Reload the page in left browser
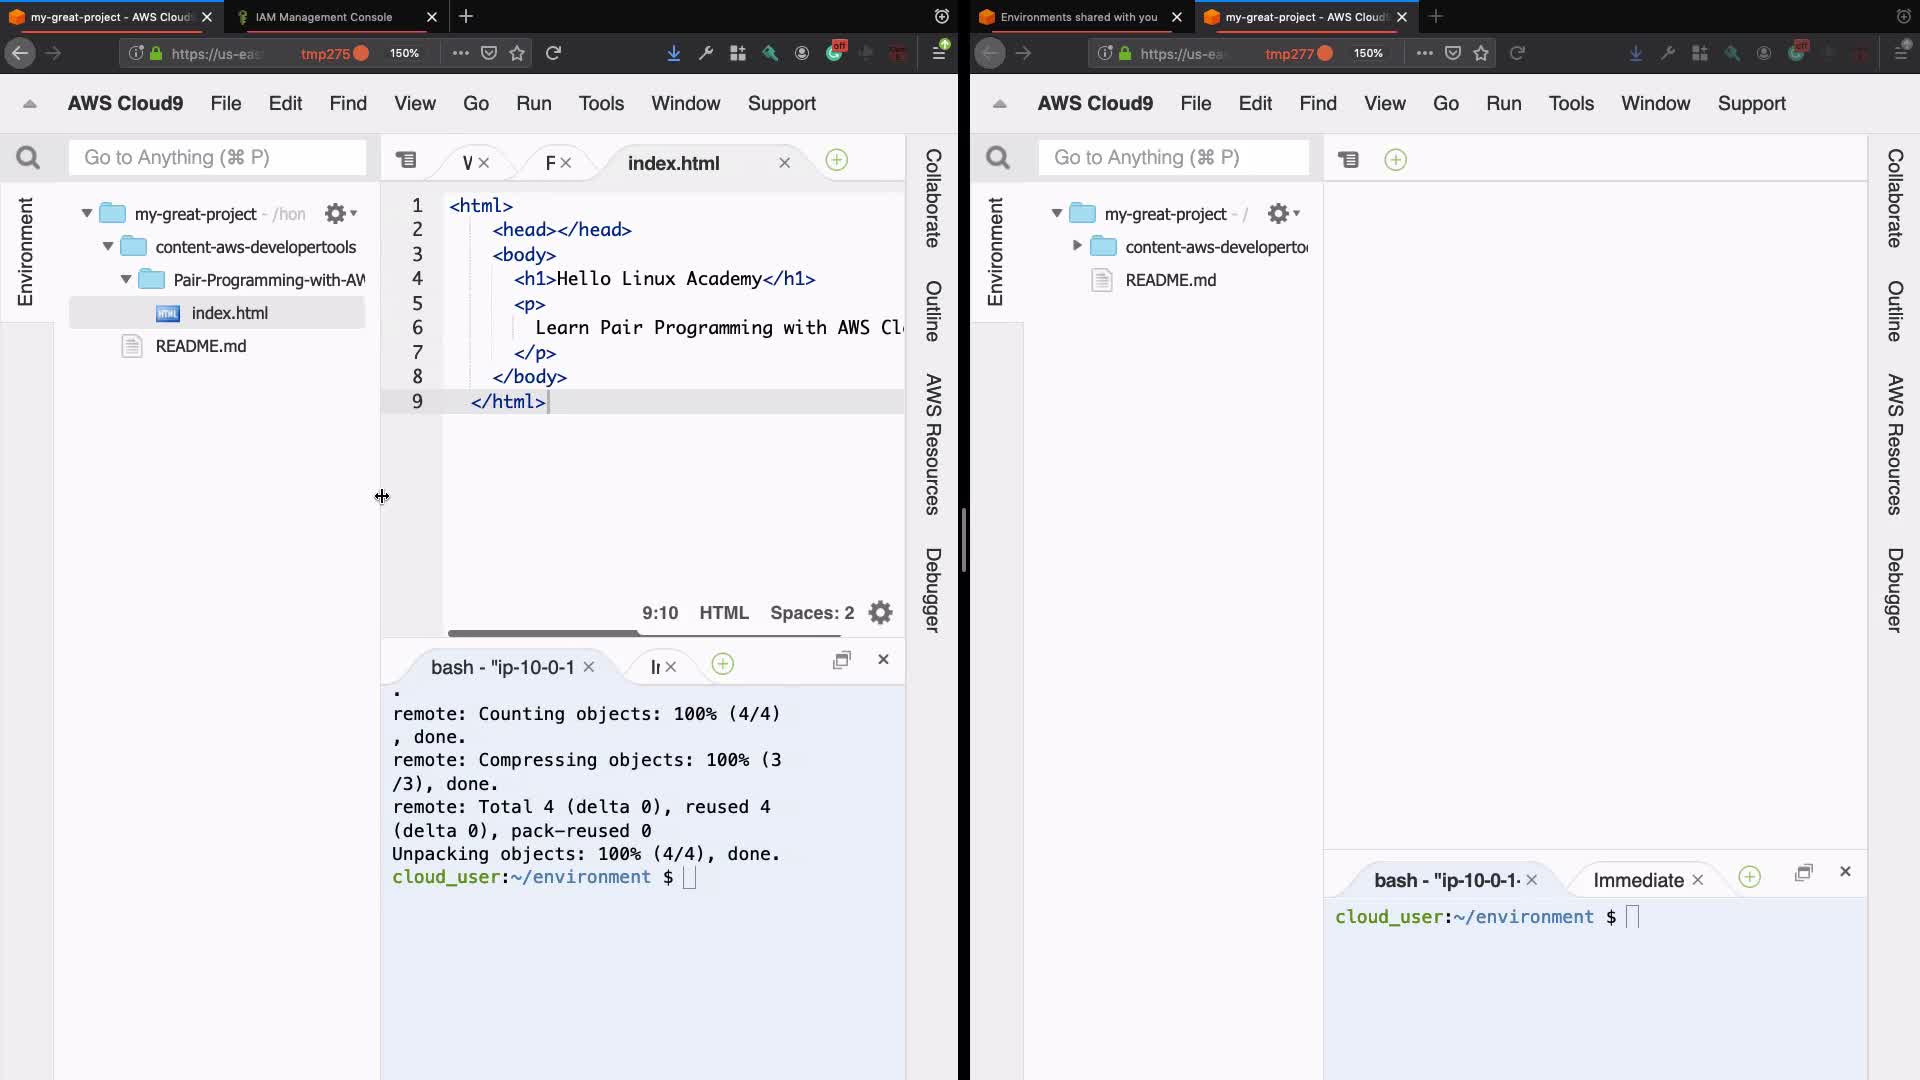The width and height of the screenshot is (1920, 1080). 553,53
